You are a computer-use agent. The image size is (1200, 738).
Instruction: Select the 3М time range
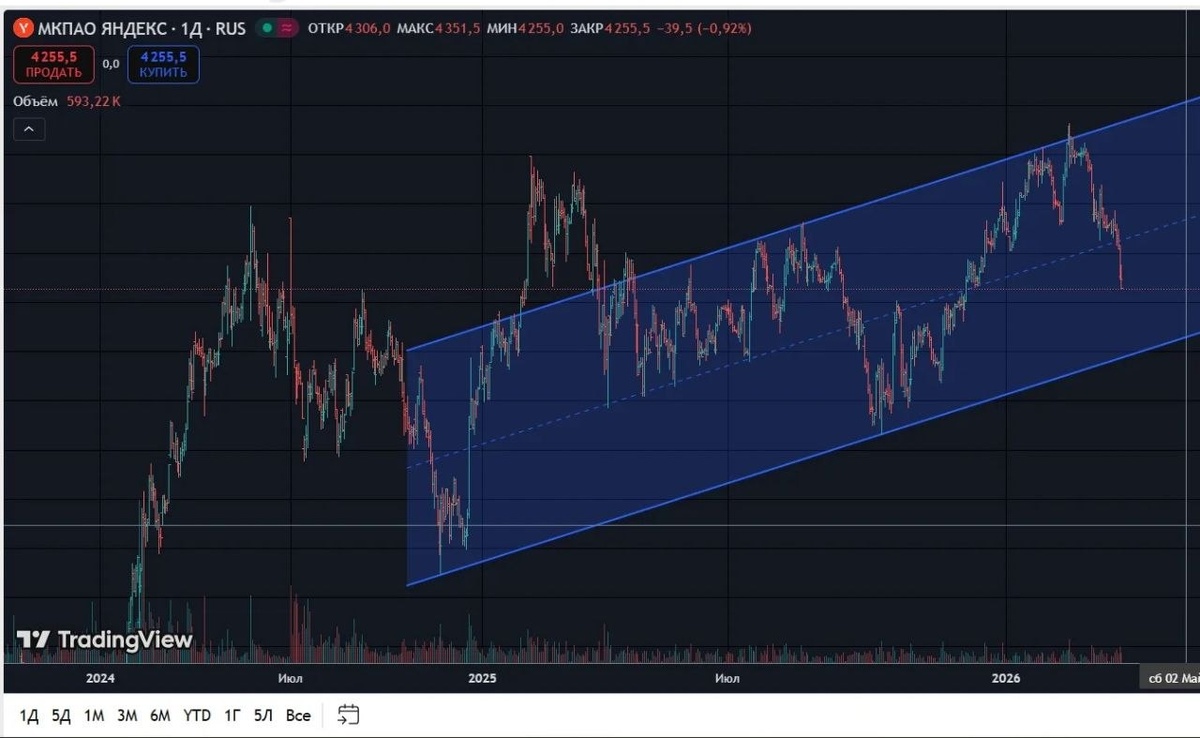click(x=127, y=715)
